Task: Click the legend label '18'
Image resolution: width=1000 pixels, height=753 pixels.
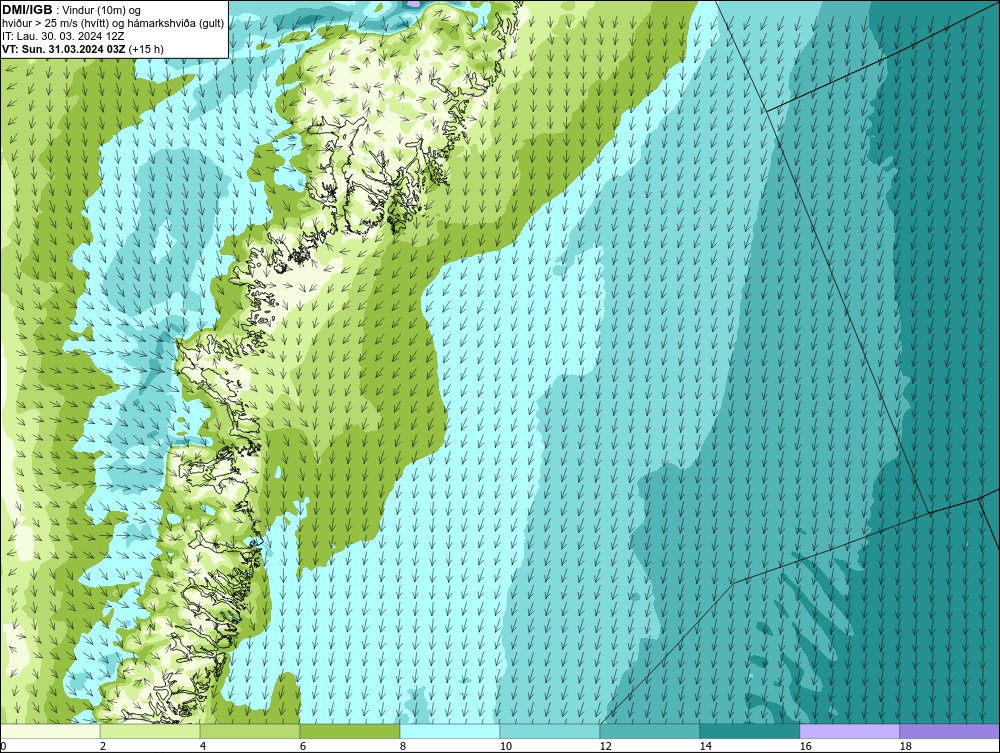Action: coord(905,746)
